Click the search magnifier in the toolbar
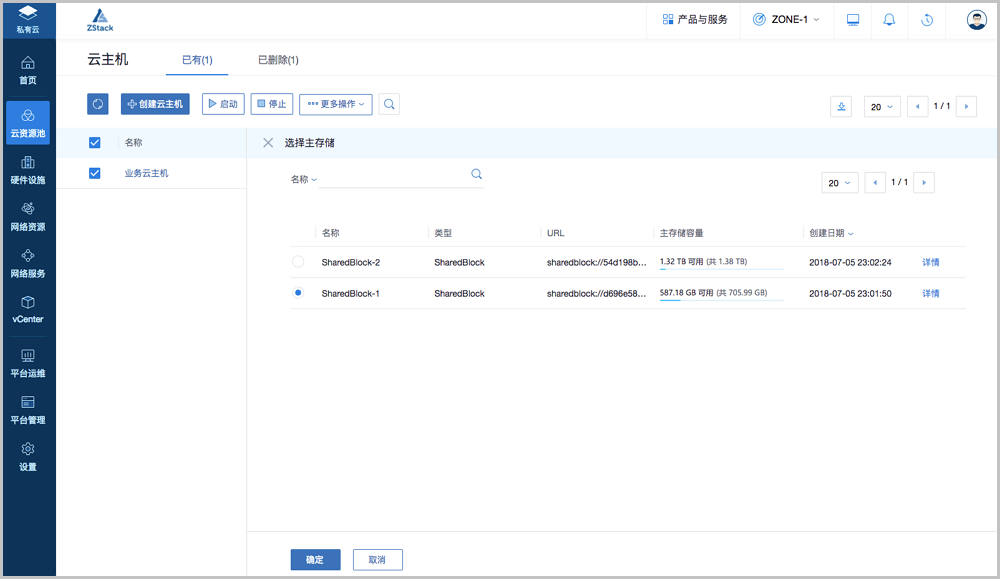 (x=389, y=104)
